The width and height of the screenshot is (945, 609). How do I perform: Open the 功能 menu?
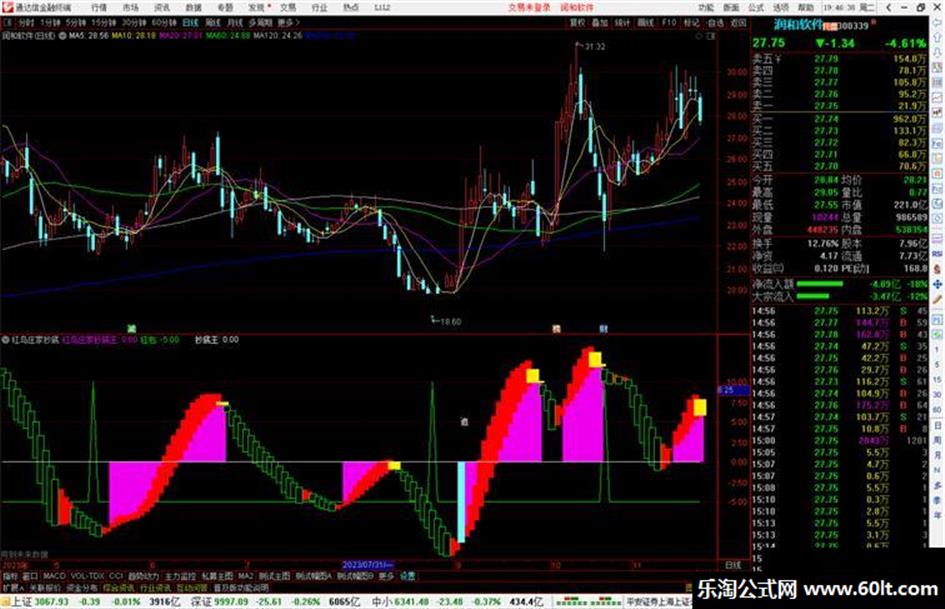pyautogui.click(x=706, y=7)
